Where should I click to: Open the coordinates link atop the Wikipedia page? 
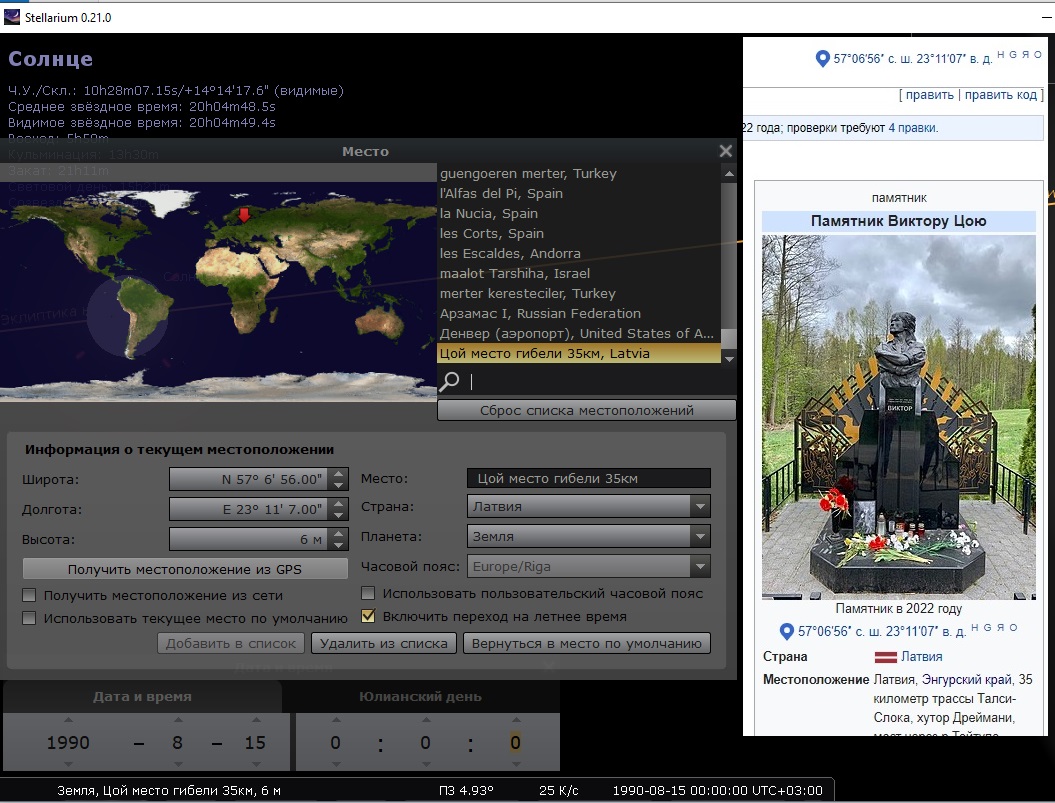point(913,59)
